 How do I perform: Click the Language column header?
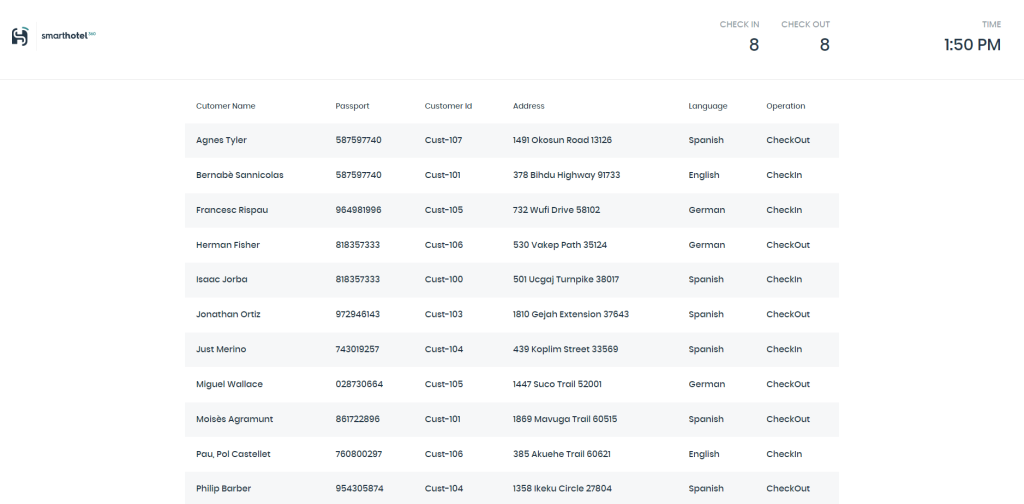click(x=707, y=106)
